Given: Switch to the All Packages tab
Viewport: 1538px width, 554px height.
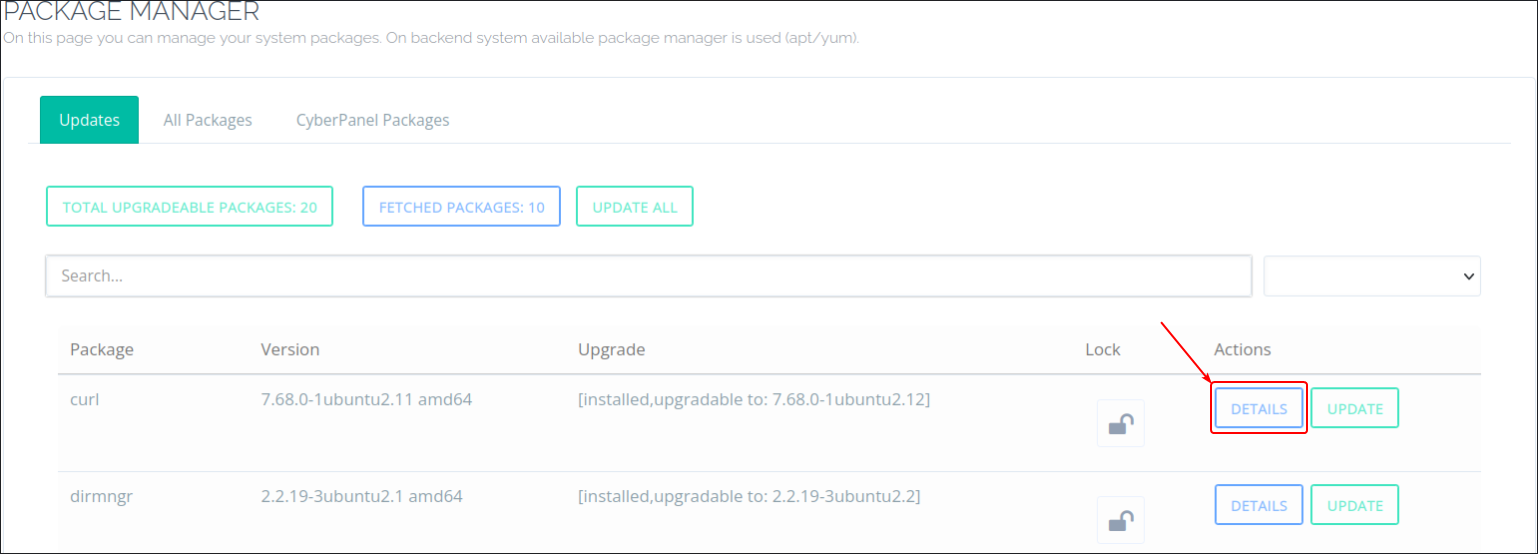Looking at the screenshot, I should point(208,120).
